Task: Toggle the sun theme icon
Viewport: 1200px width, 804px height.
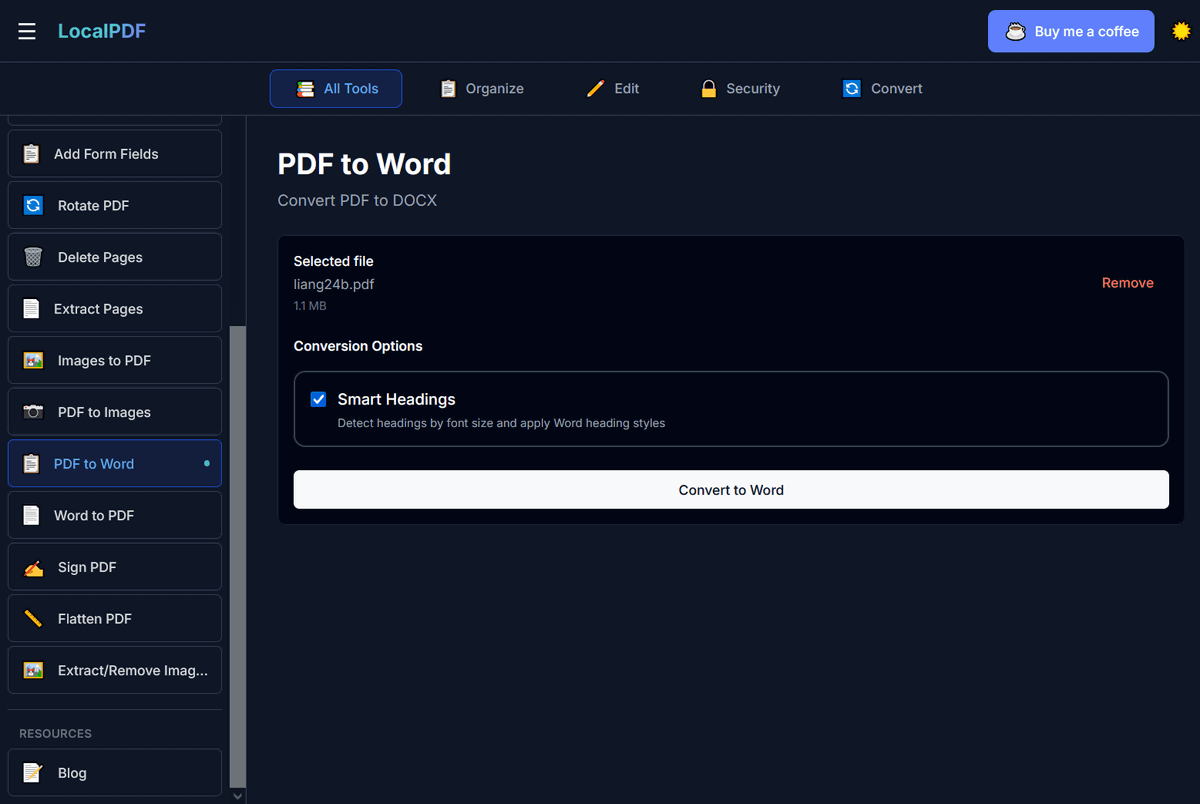Action: coord(1181,31)
